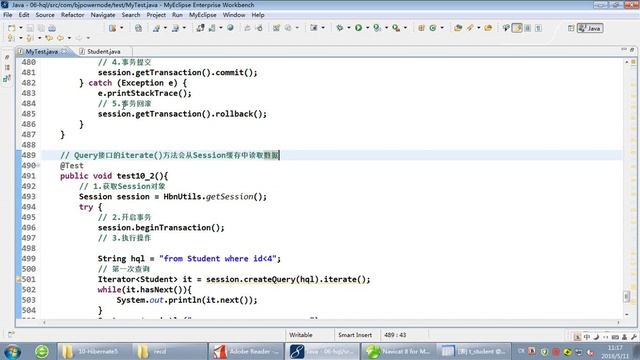Expand the Forward navigation history dropdown
The image size is (640, 360).
(88, 38)
